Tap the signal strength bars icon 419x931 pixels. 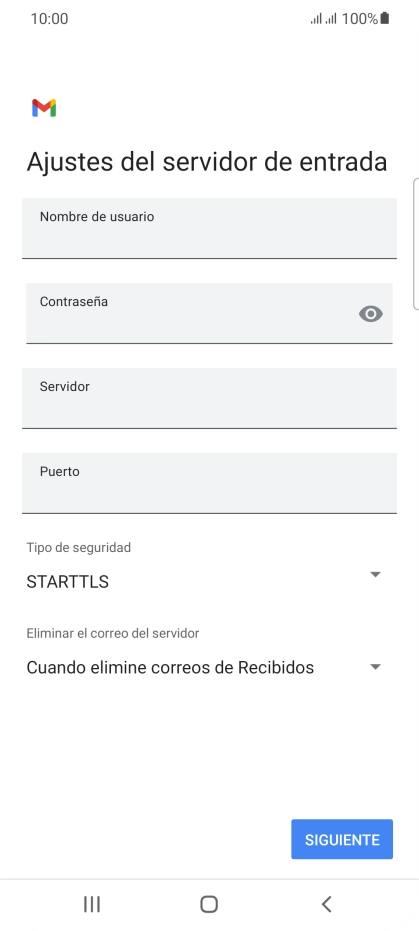(323, 19)
